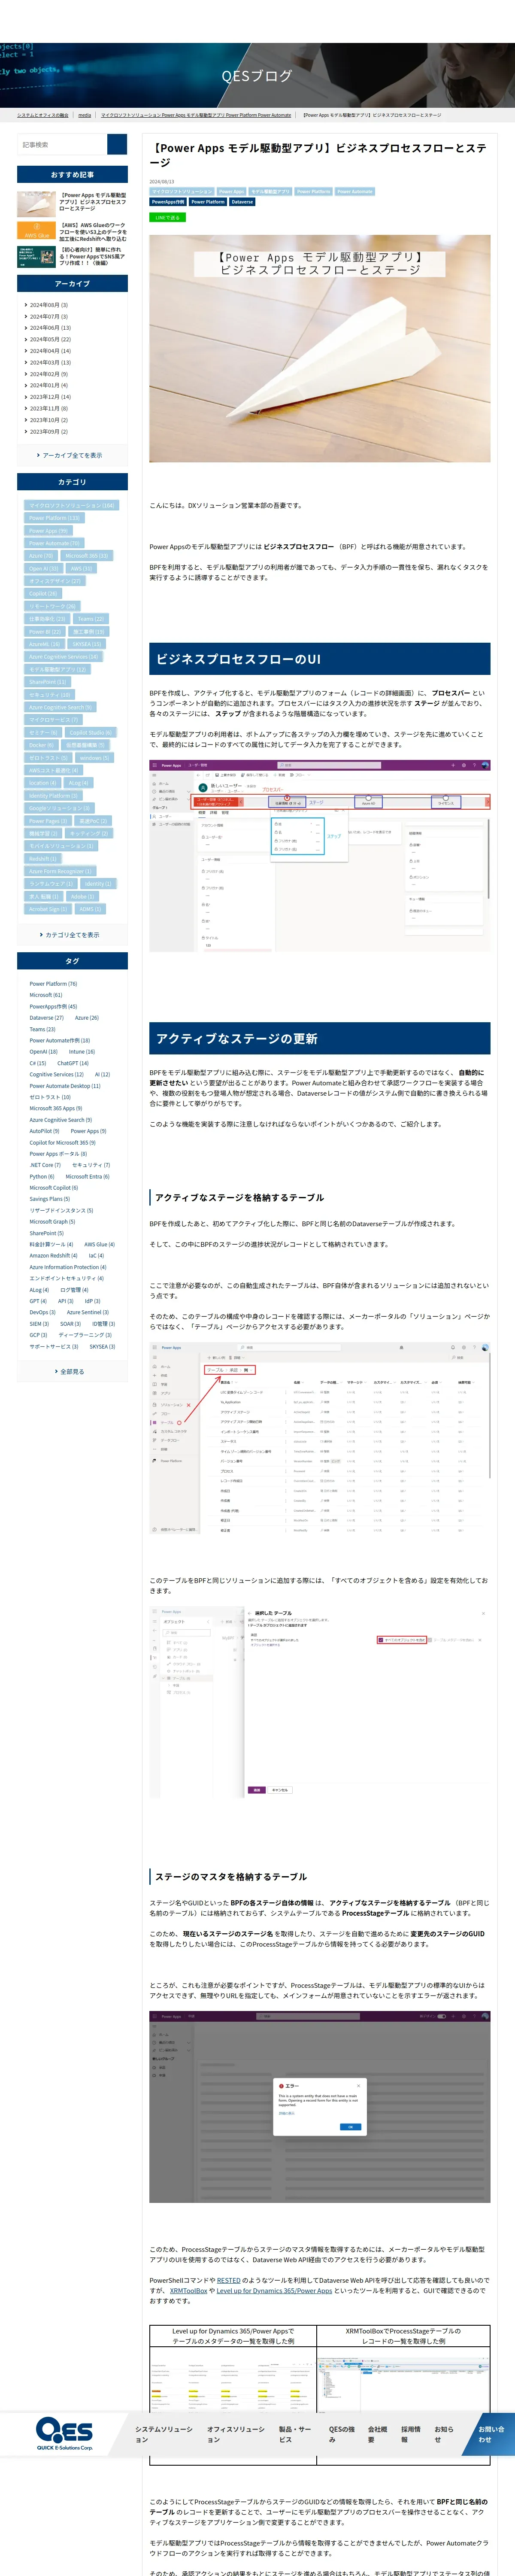Image resolution: width=515 pixels, height=2576 pixels.
Task: Click カテゴリ全てを表示 link
Action: point(72,935)
